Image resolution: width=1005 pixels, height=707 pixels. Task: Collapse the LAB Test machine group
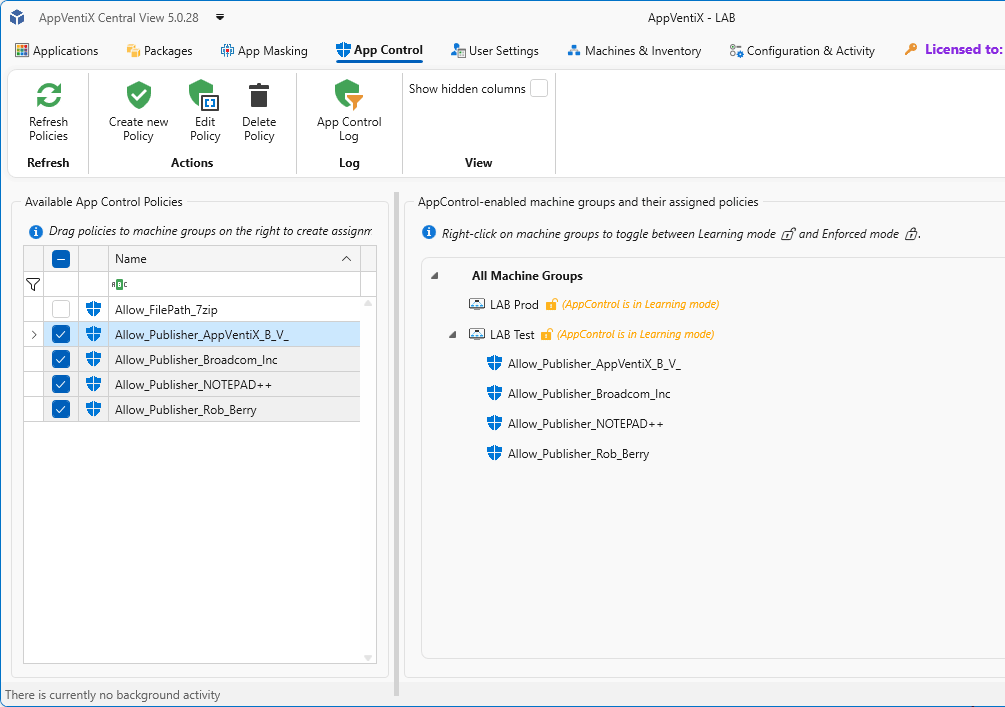click(x=452, y=334)
